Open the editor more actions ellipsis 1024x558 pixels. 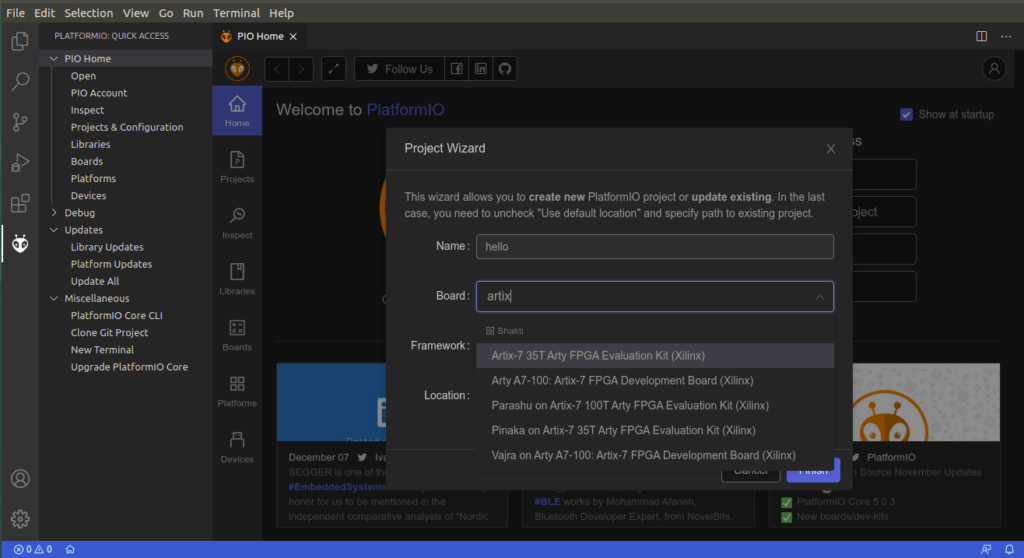click(1006, 36)
